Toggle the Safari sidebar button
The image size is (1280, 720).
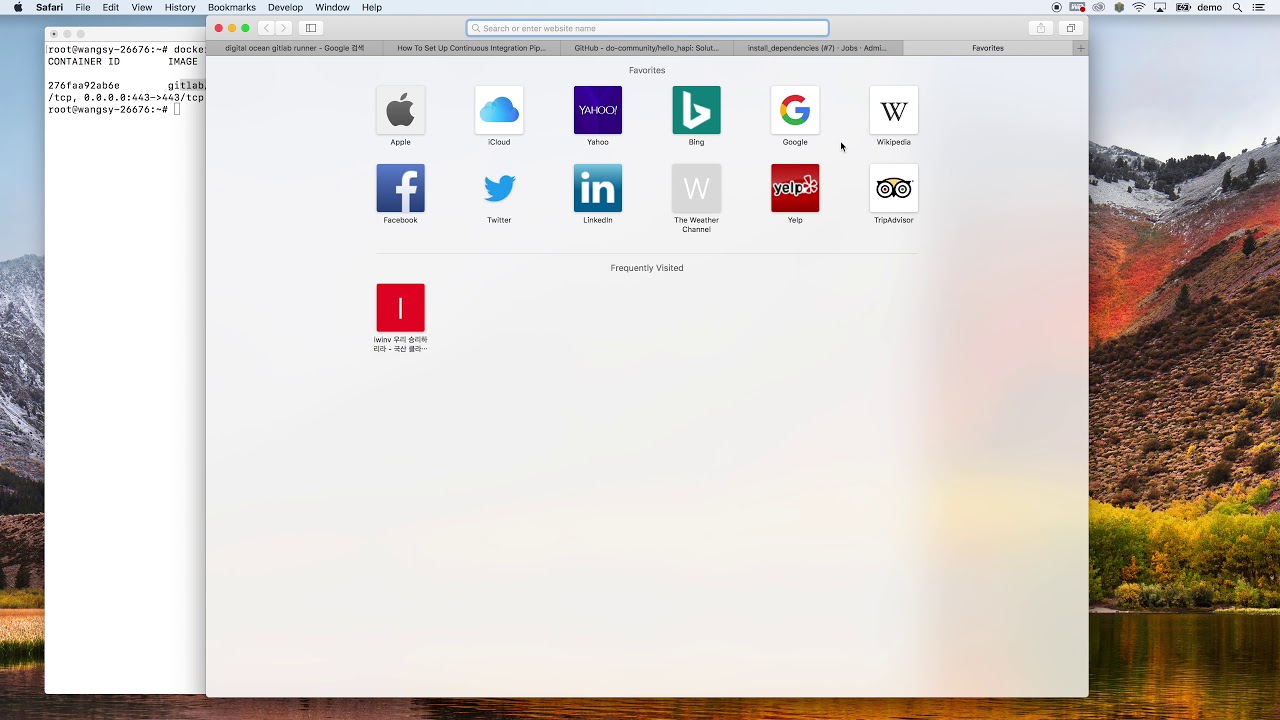[x=311, y=28]
